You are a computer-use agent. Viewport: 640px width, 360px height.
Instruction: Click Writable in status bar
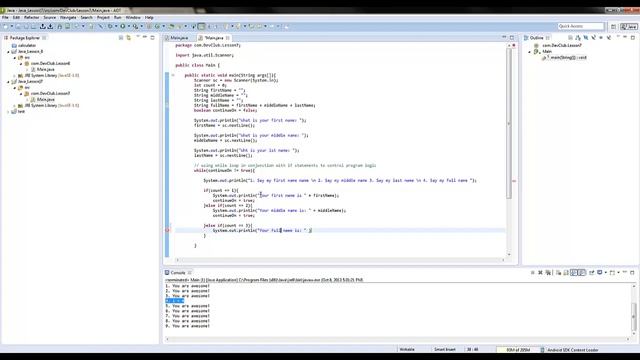tap(407, 350)
